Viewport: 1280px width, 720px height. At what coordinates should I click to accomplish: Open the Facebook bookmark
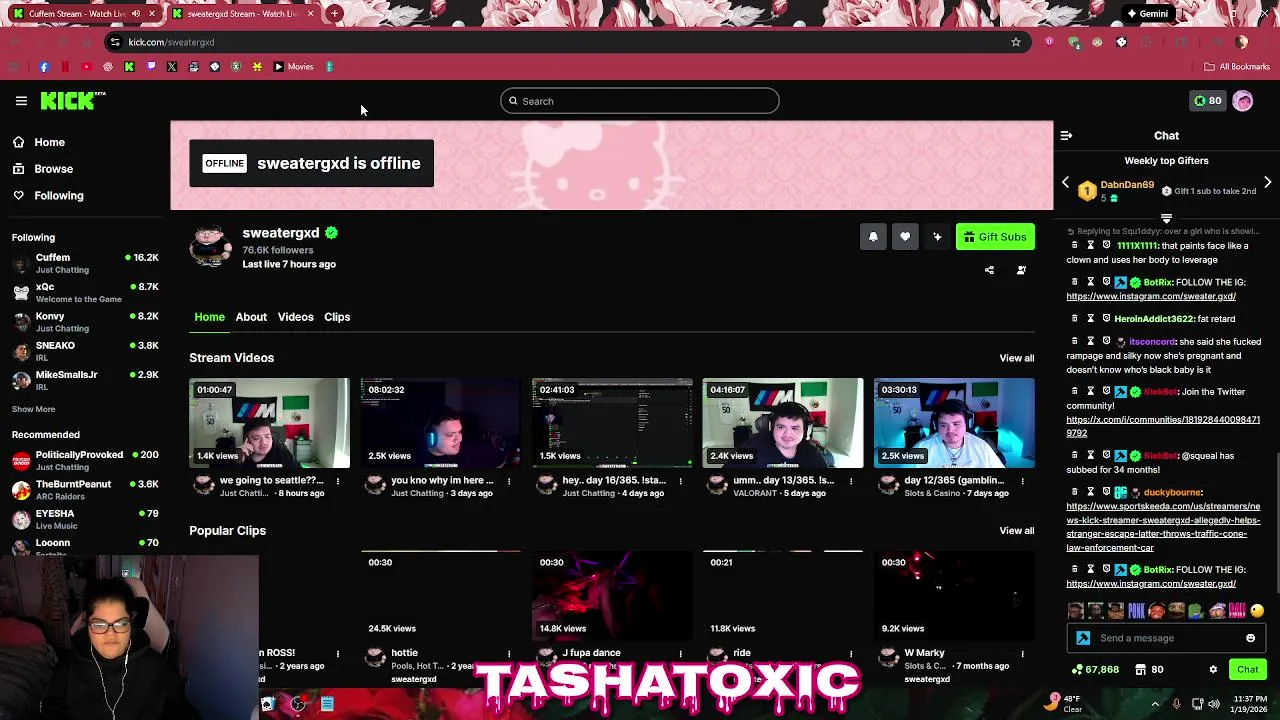click(44, 67)
